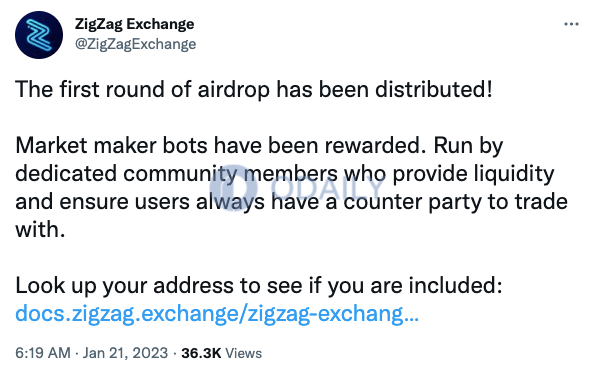Screen dimensions: 596x377
Task: Open the @ZigZagExchange handle link
Action: point(135,44)
